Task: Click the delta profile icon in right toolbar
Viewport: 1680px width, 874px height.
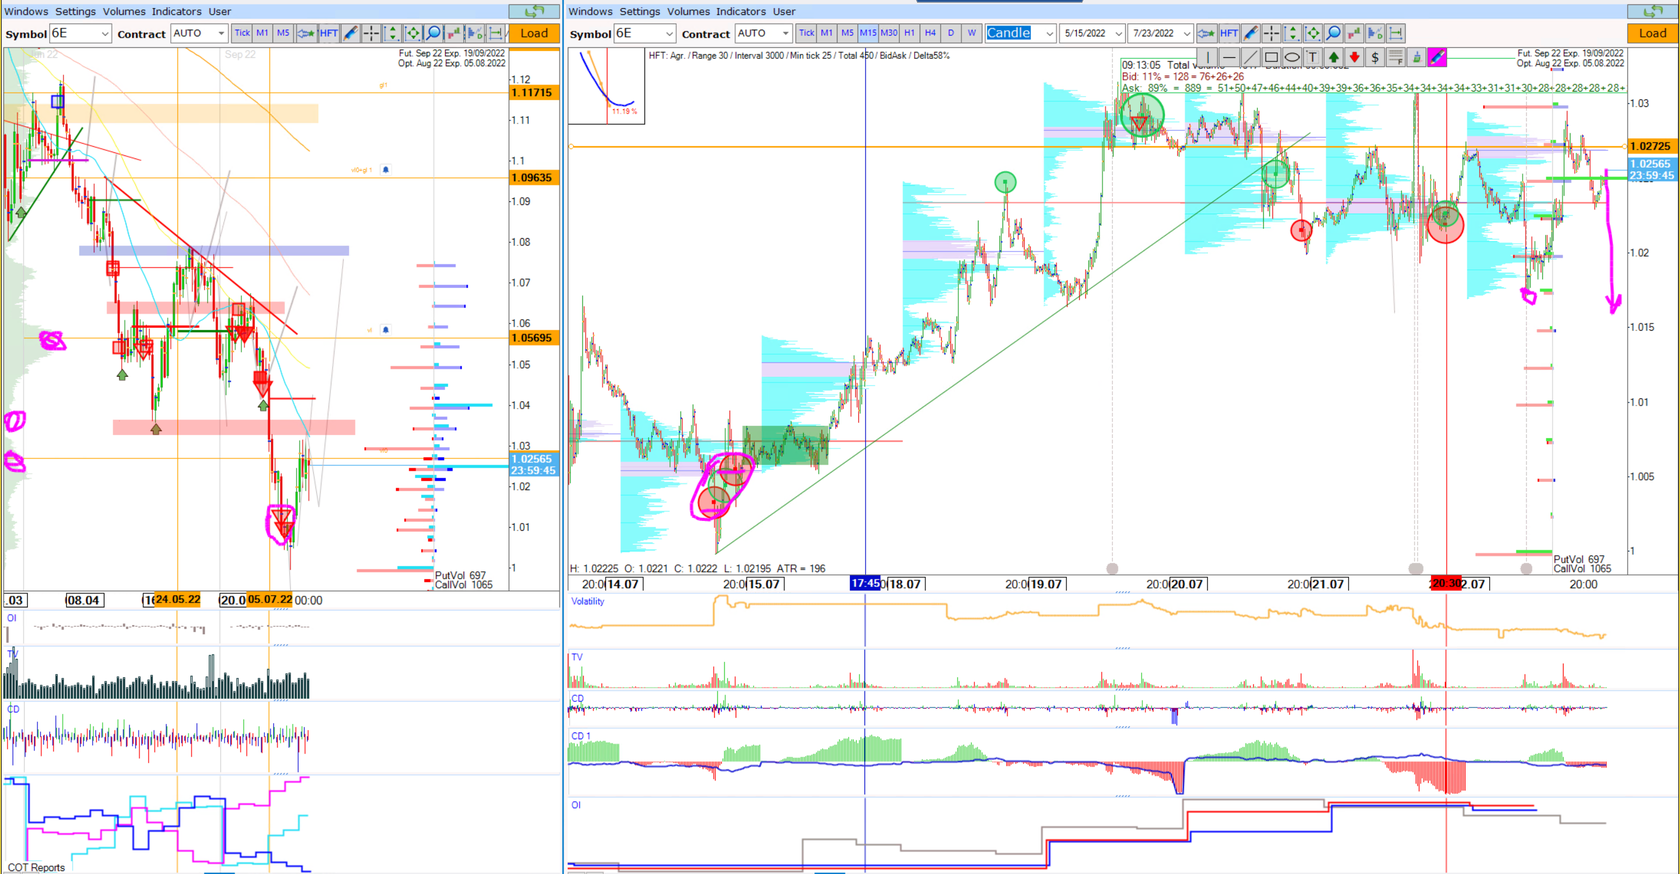Action: (x=1375, y=33)
